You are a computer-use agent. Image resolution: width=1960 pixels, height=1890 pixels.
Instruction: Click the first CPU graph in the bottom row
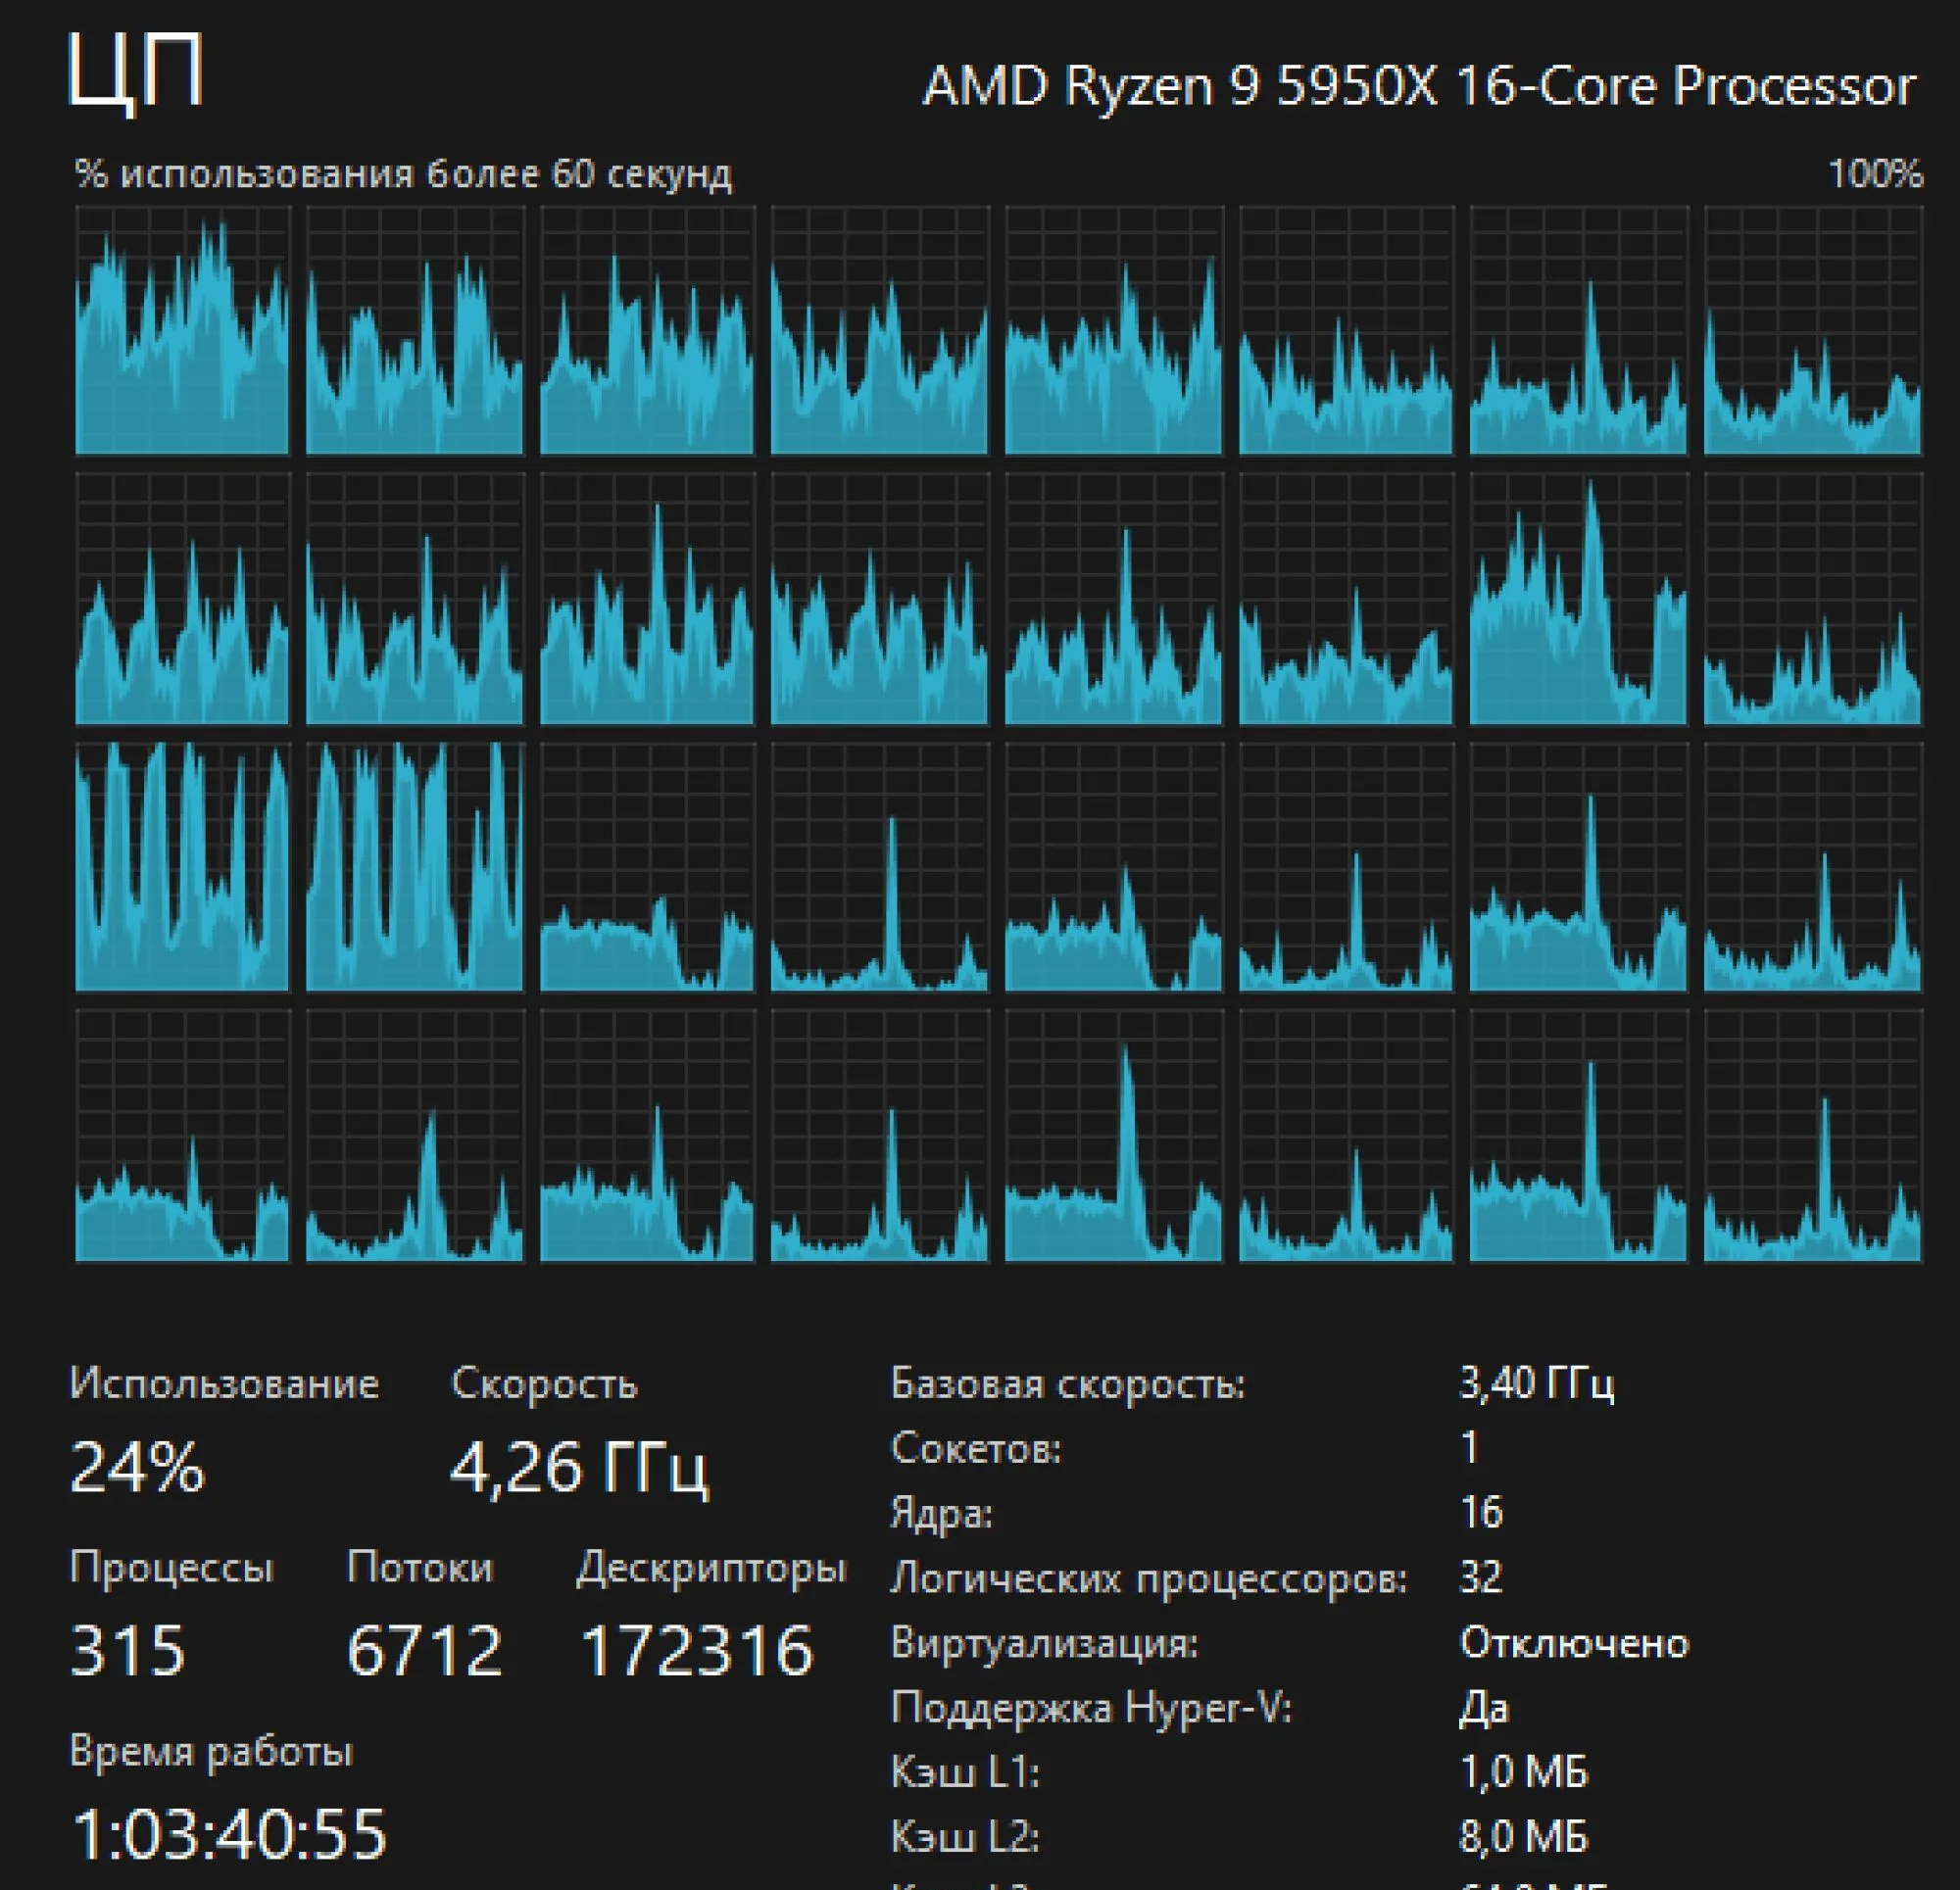click(182, 1135)
